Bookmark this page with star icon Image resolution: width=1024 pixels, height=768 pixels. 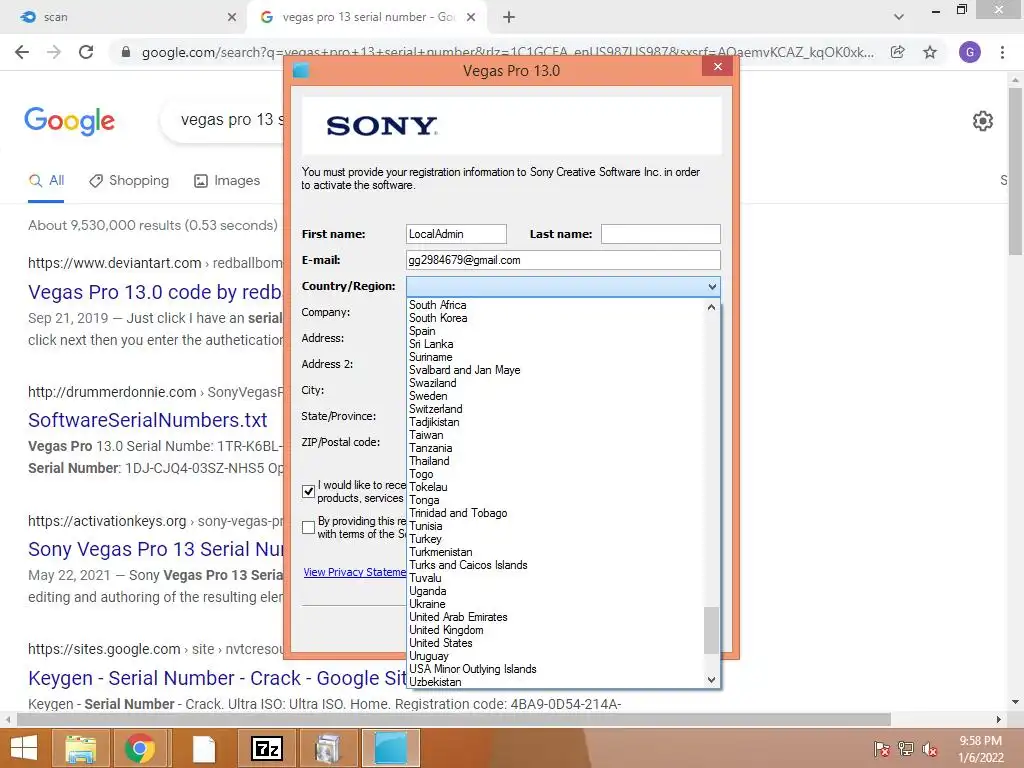click(930, 52)
